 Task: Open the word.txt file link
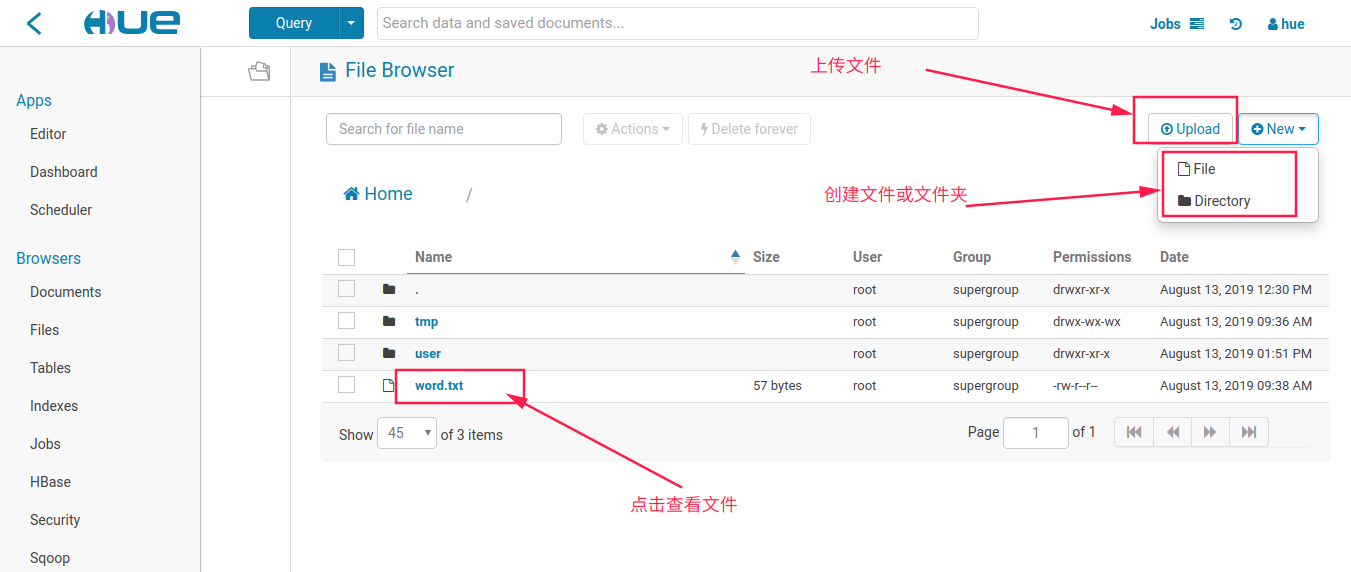pyautogui.click(x=439, y=386)
